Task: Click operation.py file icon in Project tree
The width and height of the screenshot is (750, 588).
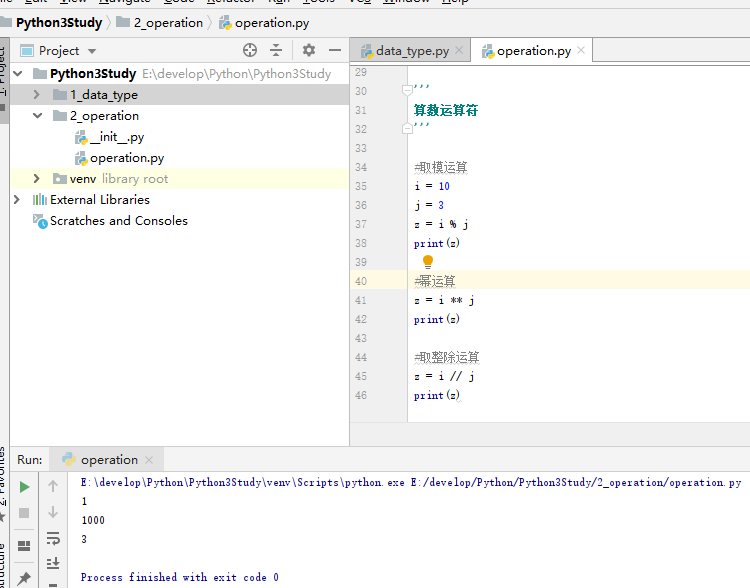Action: [81, 158]
